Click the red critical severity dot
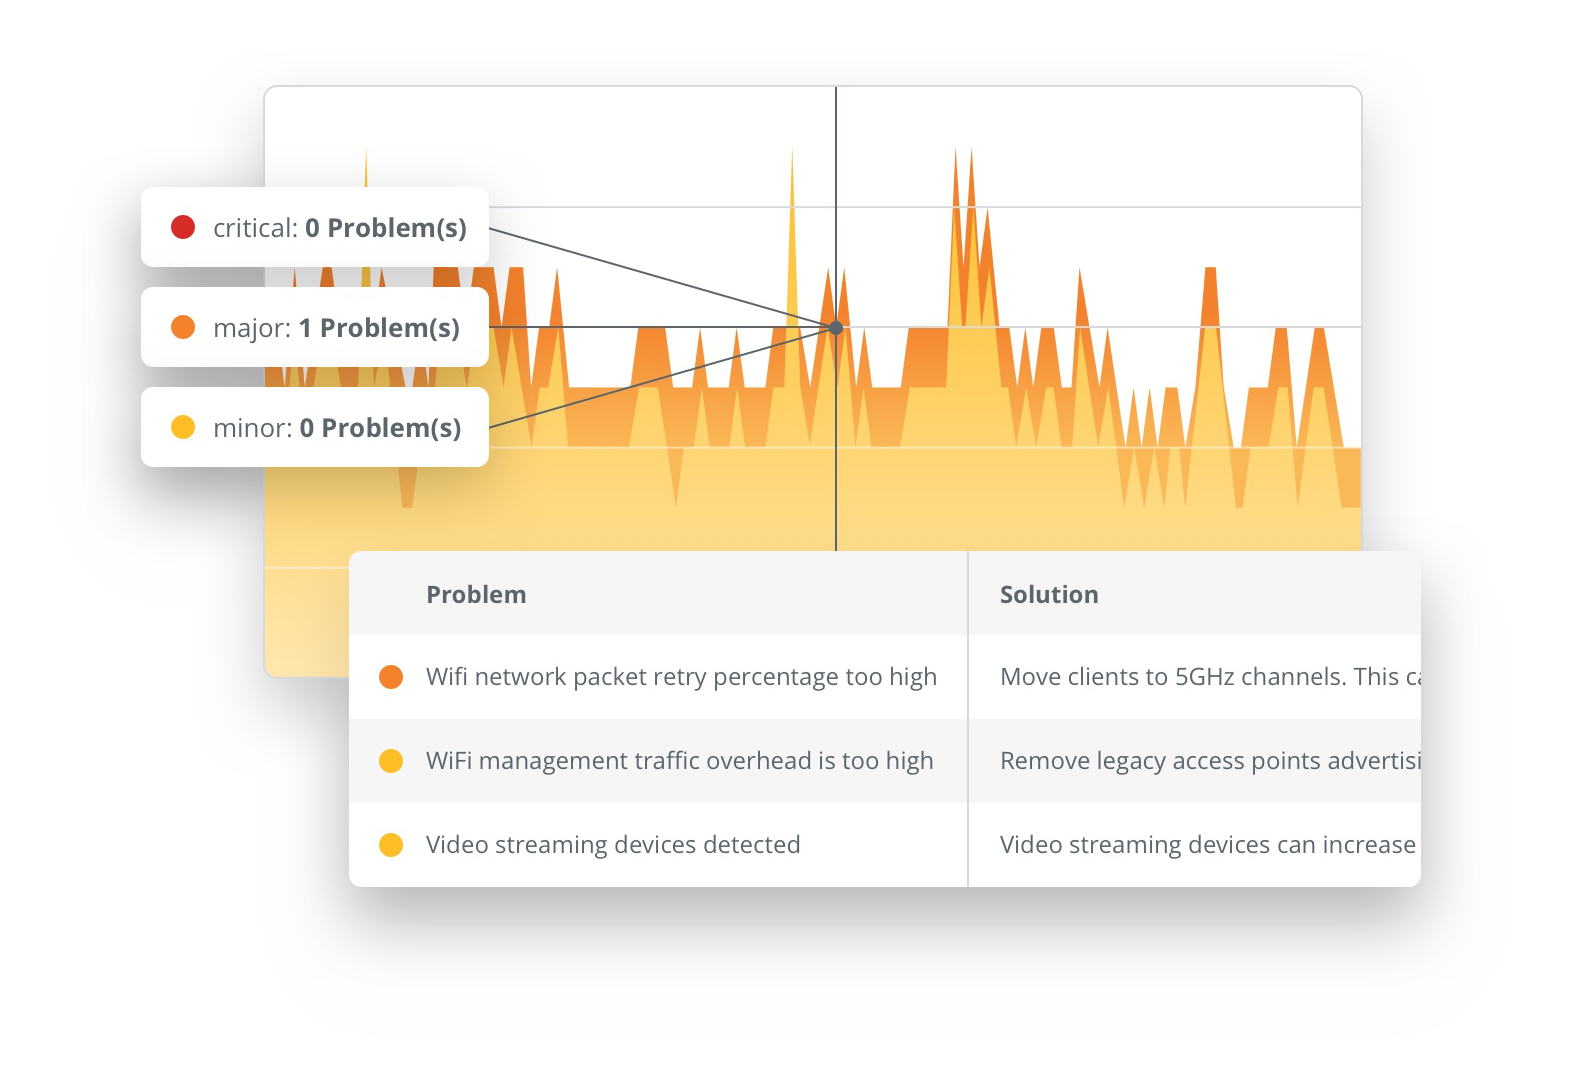Viewport: 1573px width, 1071px height. 183,227
